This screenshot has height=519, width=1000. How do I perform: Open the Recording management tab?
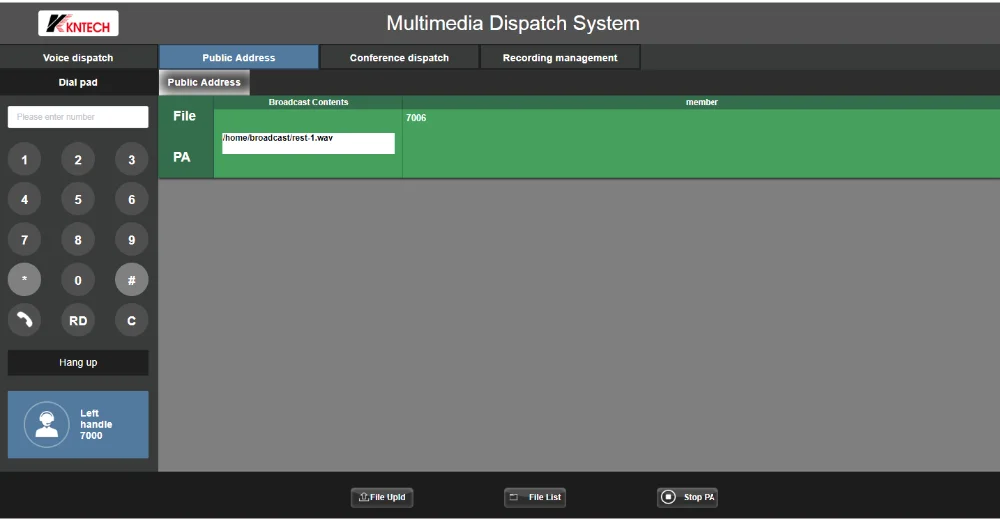point(560,58)
